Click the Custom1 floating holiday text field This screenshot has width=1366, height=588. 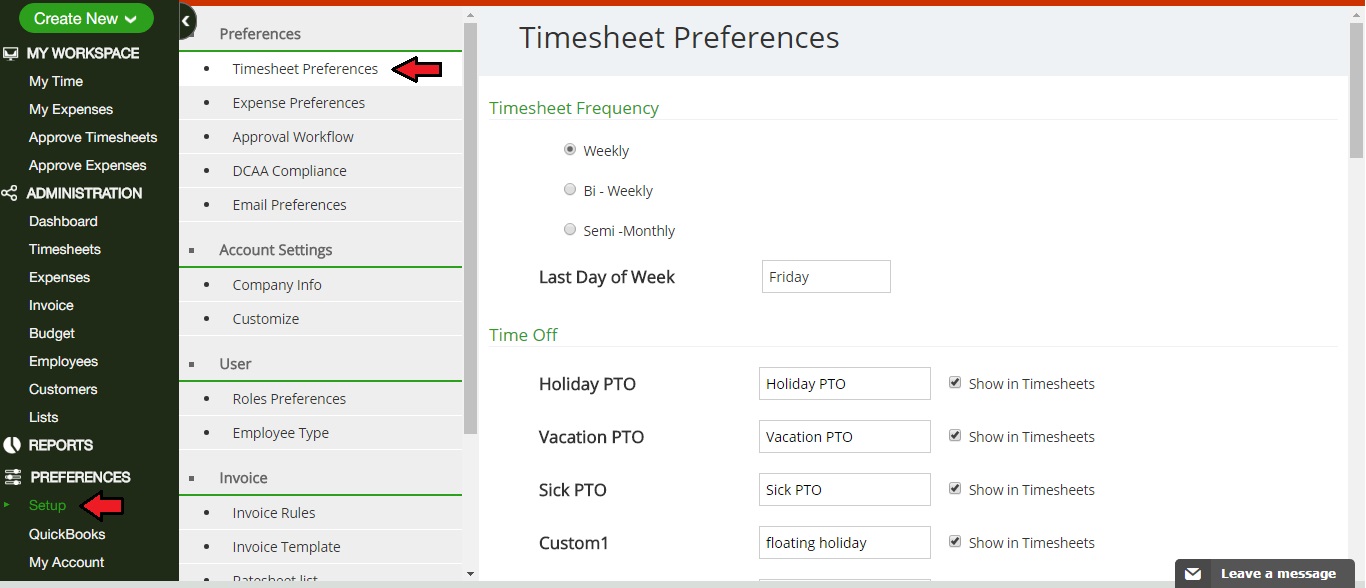pos(844,543)
